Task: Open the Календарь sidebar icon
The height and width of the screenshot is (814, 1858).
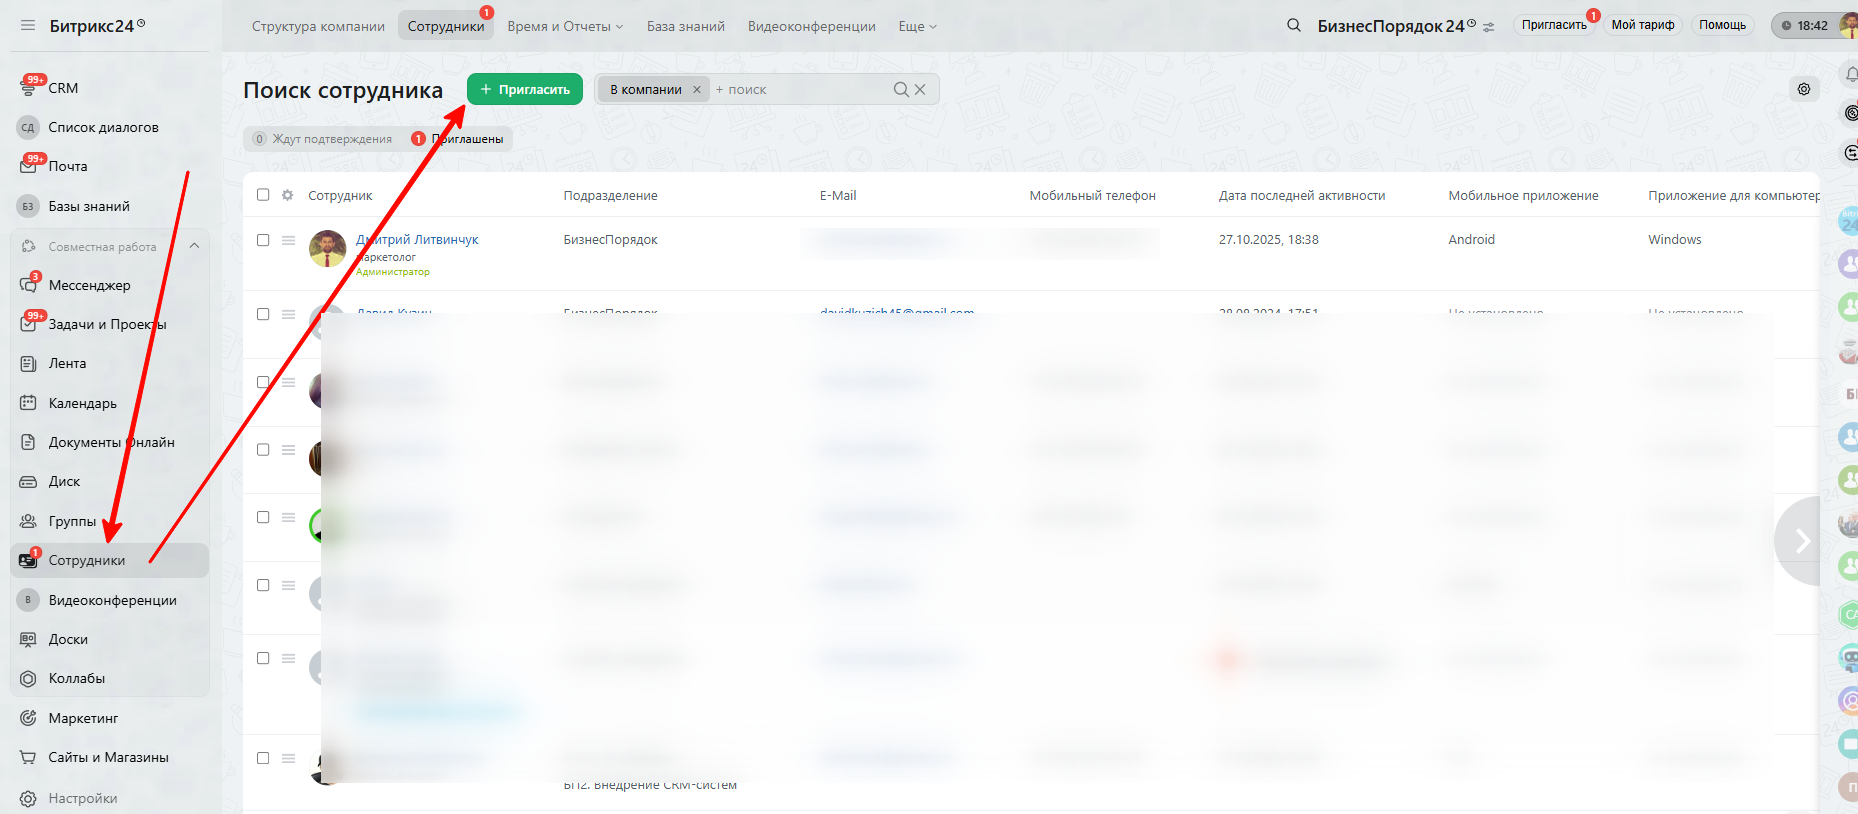Action: pos(28,403)
